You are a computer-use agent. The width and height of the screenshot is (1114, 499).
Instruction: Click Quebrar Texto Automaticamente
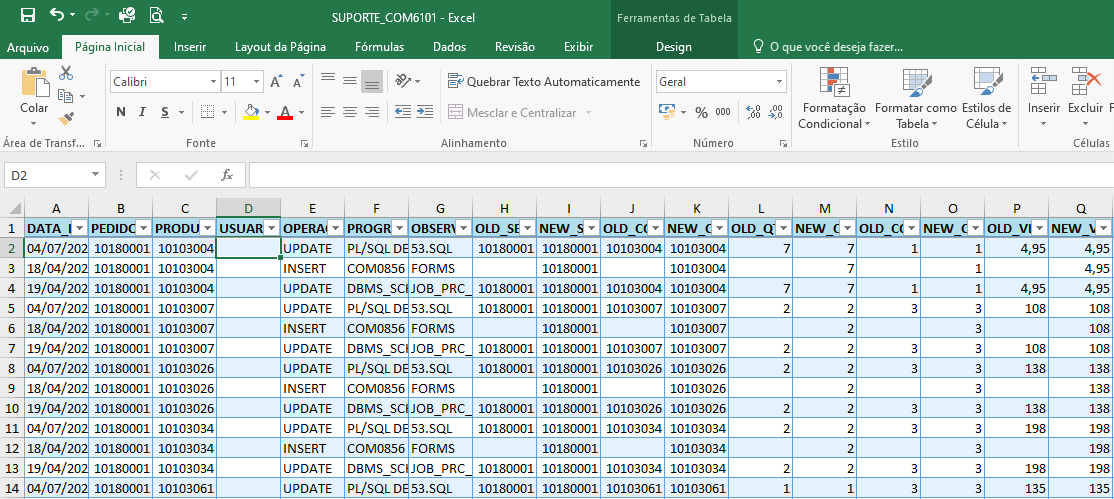pos(544,82)
